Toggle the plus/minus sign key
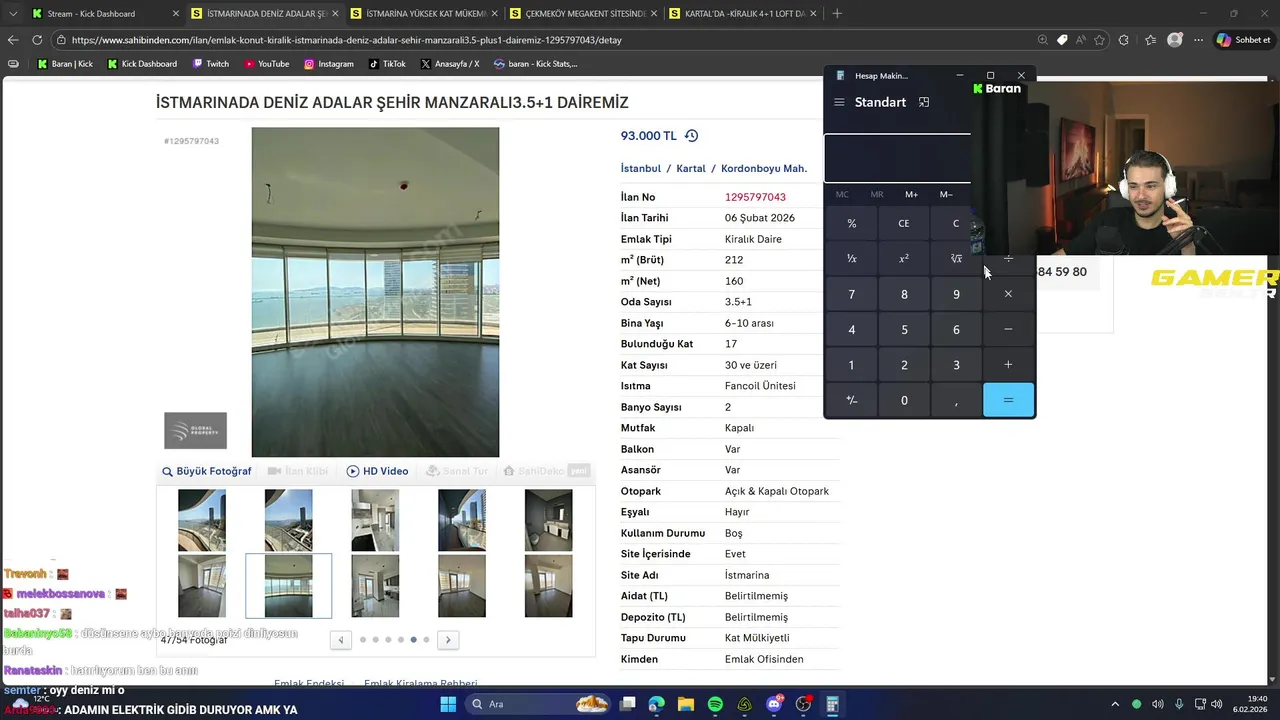 pyautogui.click(x=852, y=400)
